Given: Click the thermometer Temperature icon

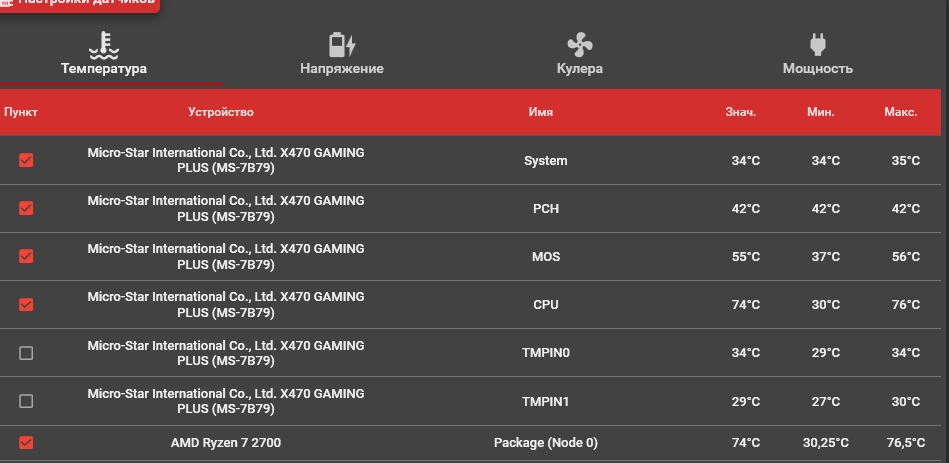Looking at the screenshot, I should (x=104, y=44).
